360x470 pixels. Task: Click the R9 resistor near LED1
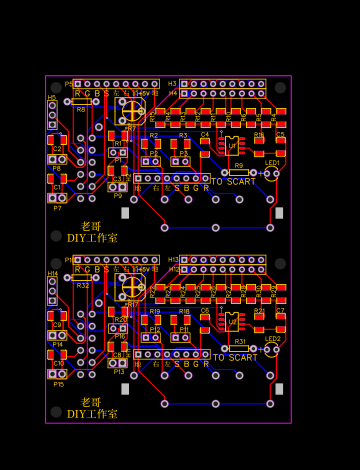[239, 173]
